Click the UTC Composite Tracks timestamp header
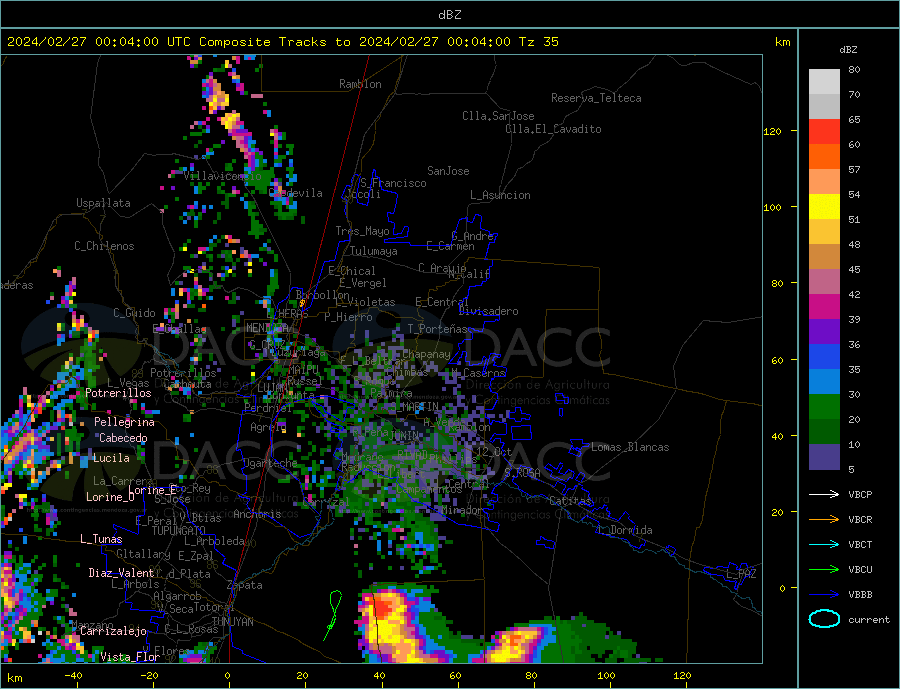Image resolution: width=900 pixels, height=689 pixels. point(282,41)
